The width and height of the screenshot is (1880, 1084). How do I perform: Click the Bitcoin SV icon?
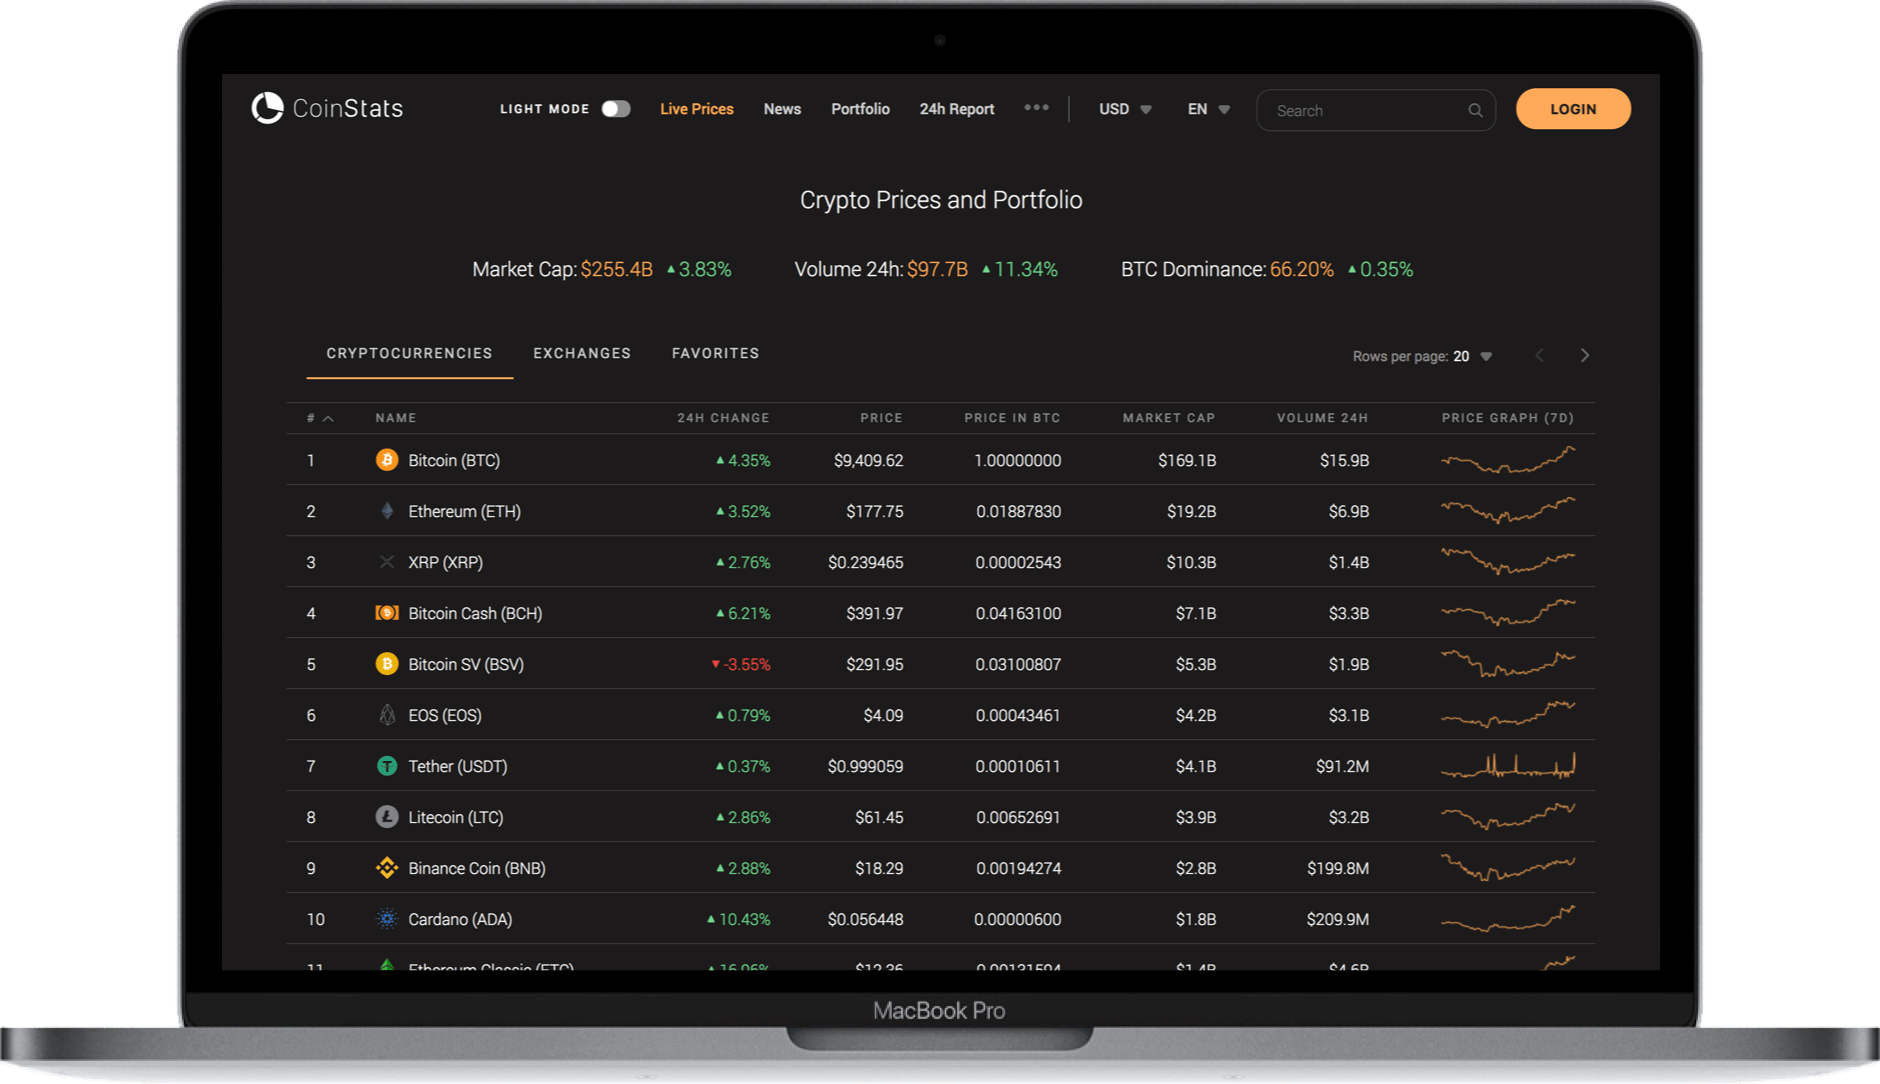pos(387,664)
